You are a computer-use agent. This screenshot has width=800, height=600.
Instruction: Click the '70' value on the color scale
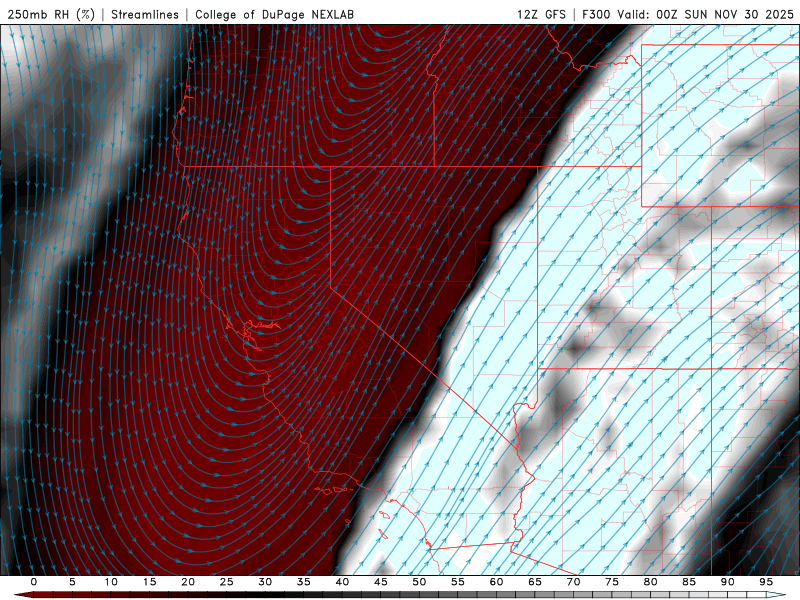click(573, 582)
